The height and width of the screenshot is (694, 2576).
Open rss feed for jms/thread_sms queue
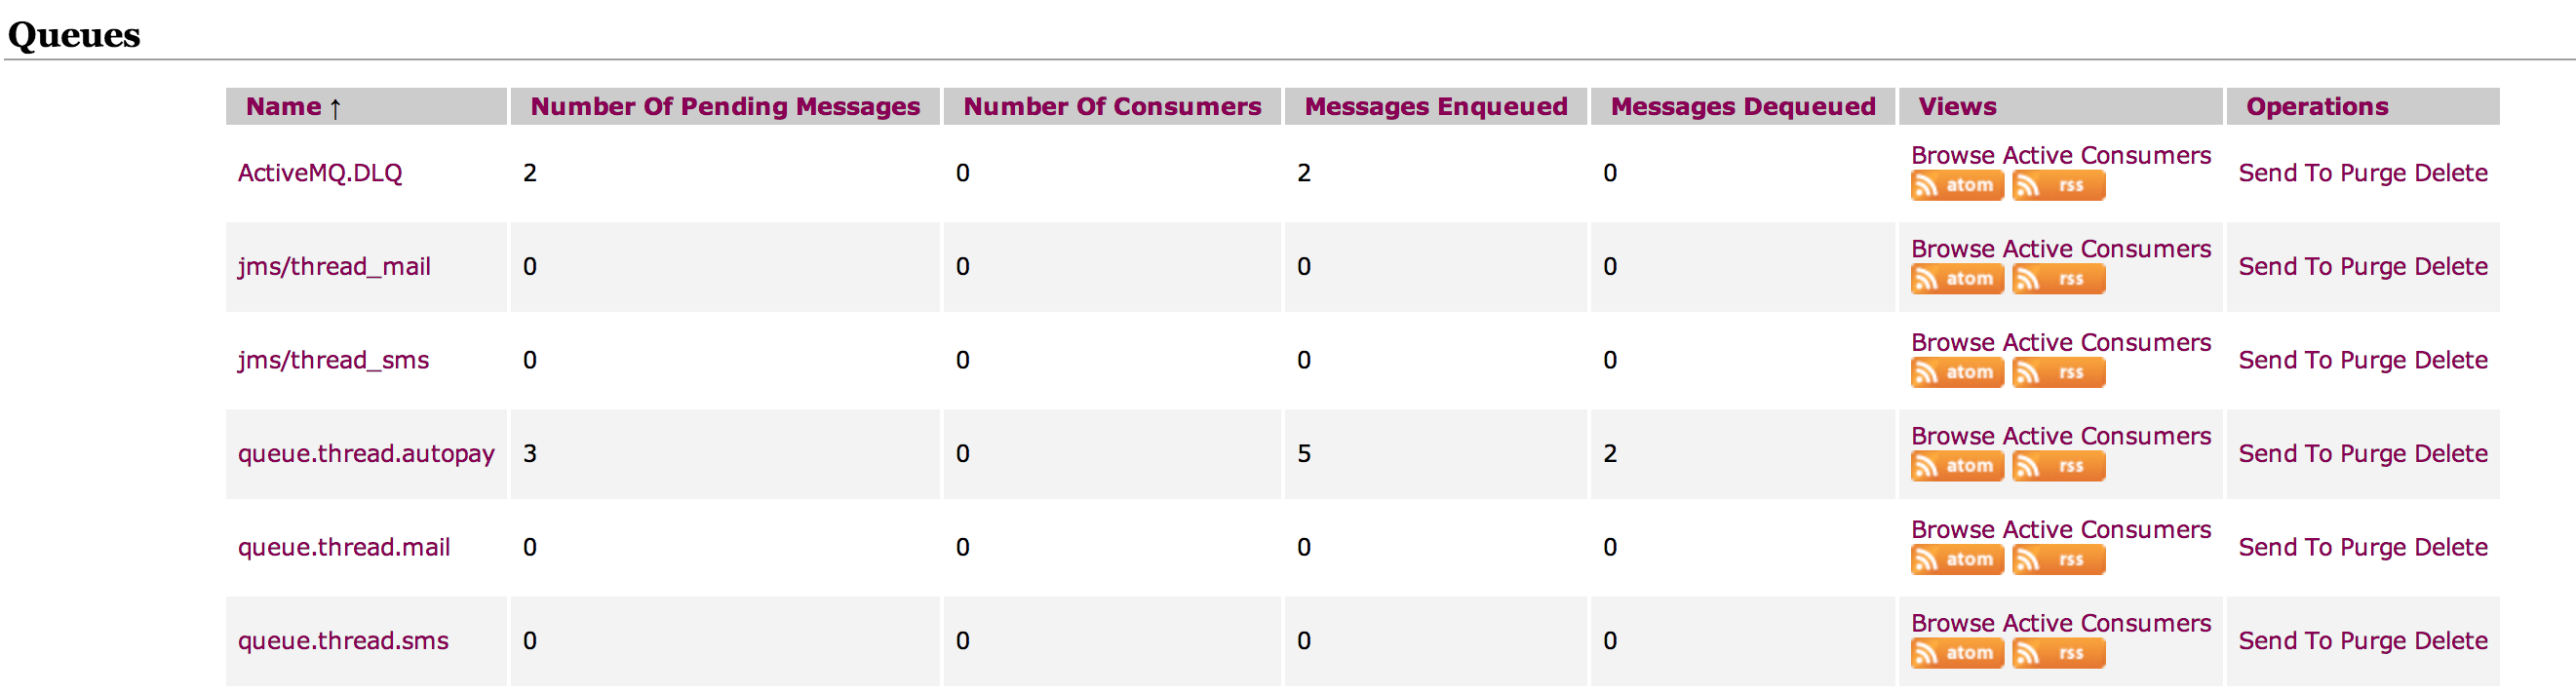[2058, 373]
